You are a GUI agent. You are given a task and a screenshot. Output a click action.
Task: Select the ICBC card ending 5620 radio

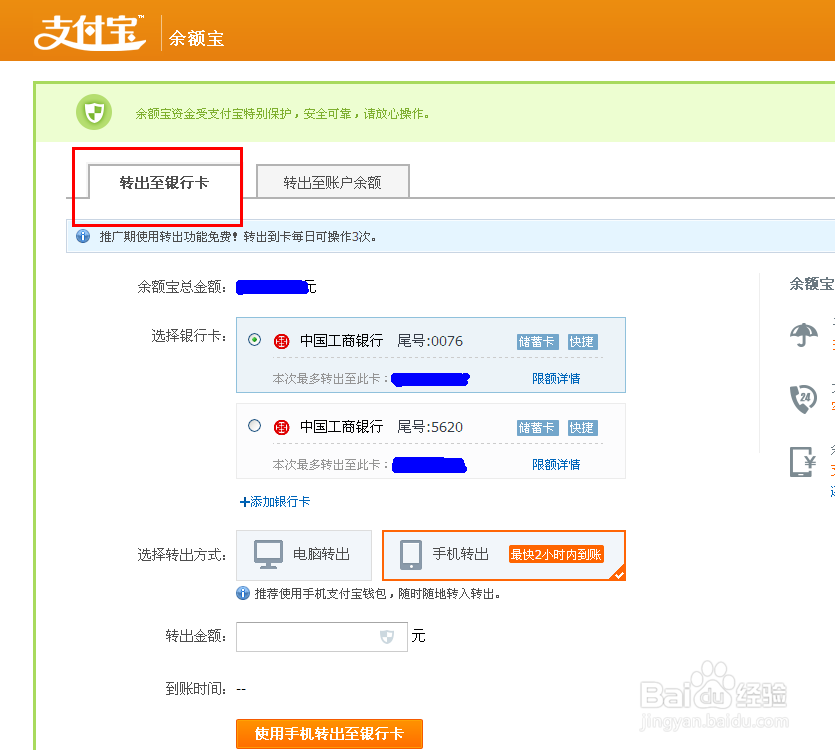click(255, 426)
